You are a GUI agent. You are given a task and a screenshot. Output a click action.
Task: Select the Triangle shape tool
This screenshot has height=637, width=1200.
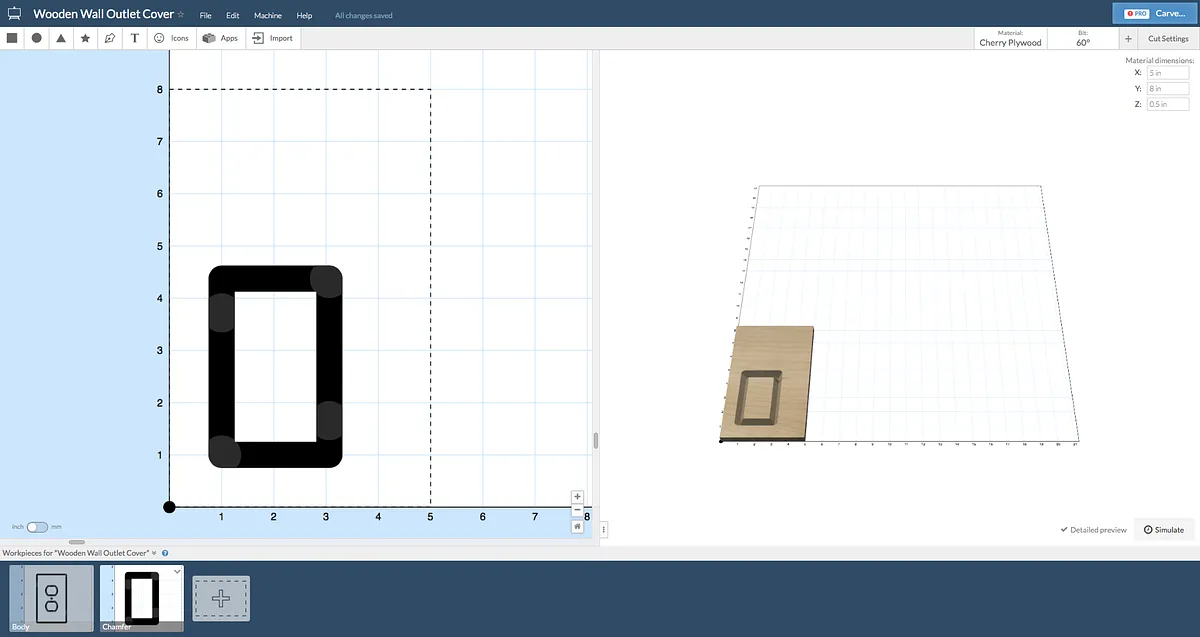[x=61, y=38]
